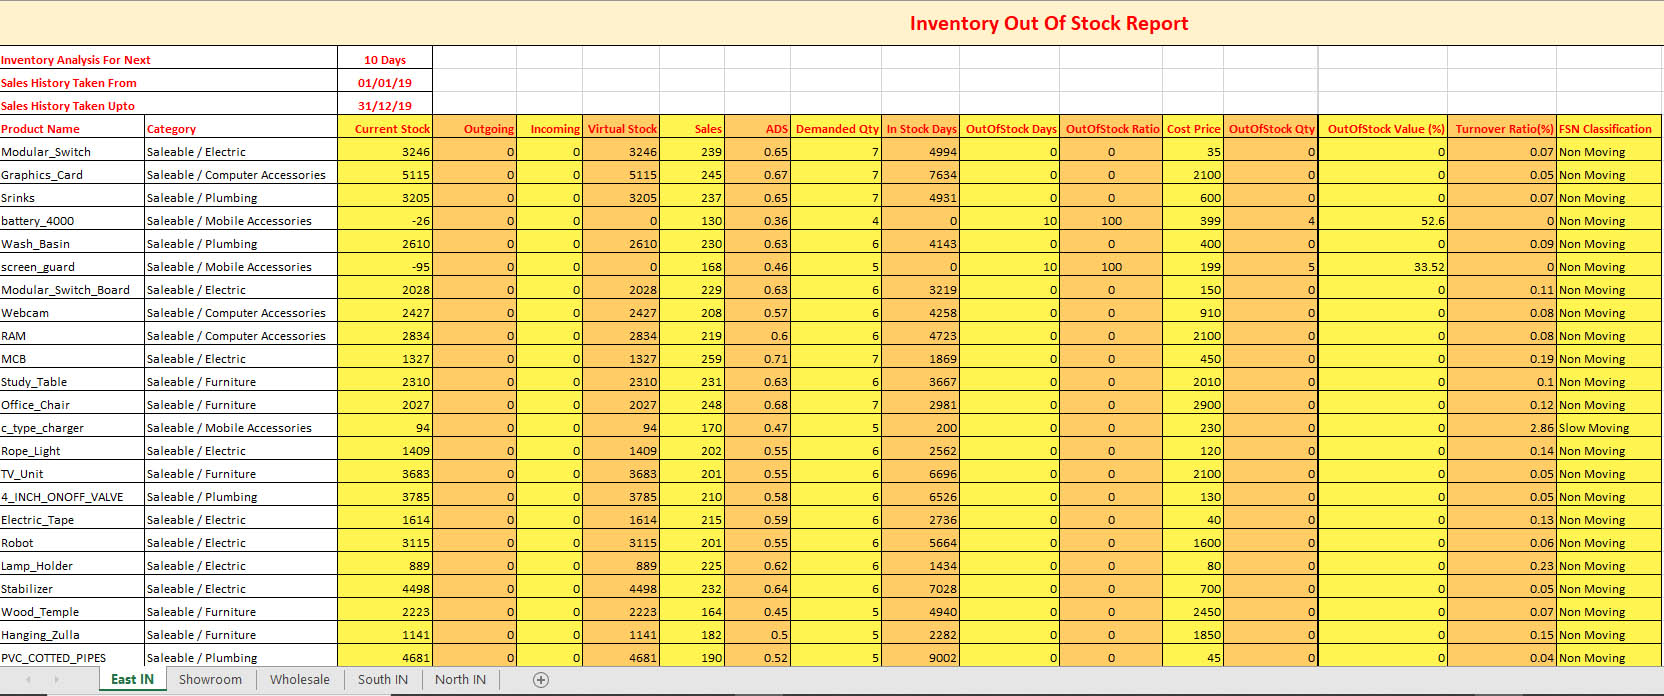The image size is (1664, 696).
Task: Click the 33.52 OutOfStock Value cell
Action: pos(1383,265)
